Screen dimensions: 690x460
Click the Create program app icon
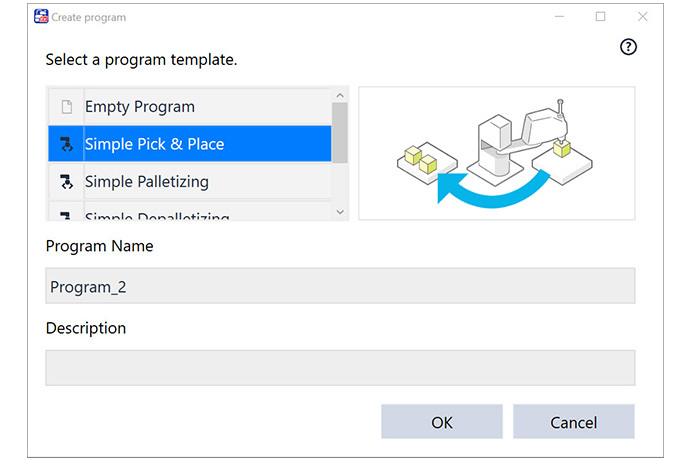tap(41, 17)
